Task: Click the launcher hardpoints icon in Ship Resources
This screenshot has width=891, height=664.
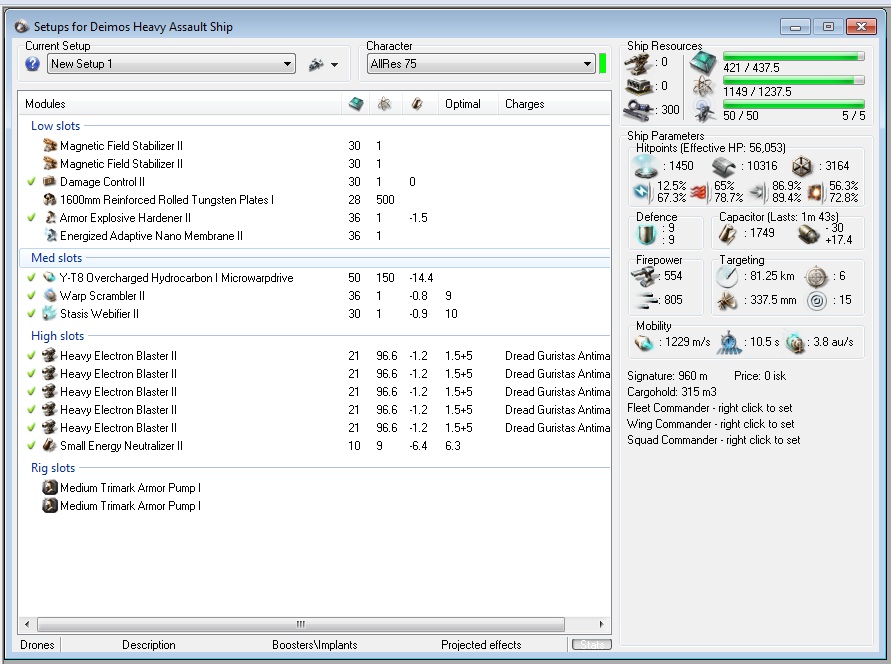Action: point(639,87)
